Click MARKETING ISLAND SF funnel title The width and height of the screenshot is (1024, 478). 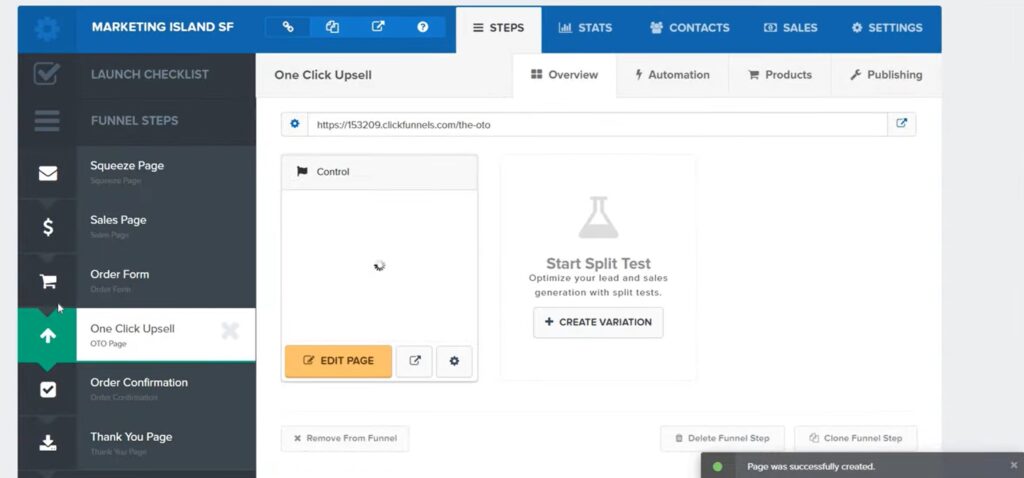tap(163, 27)
